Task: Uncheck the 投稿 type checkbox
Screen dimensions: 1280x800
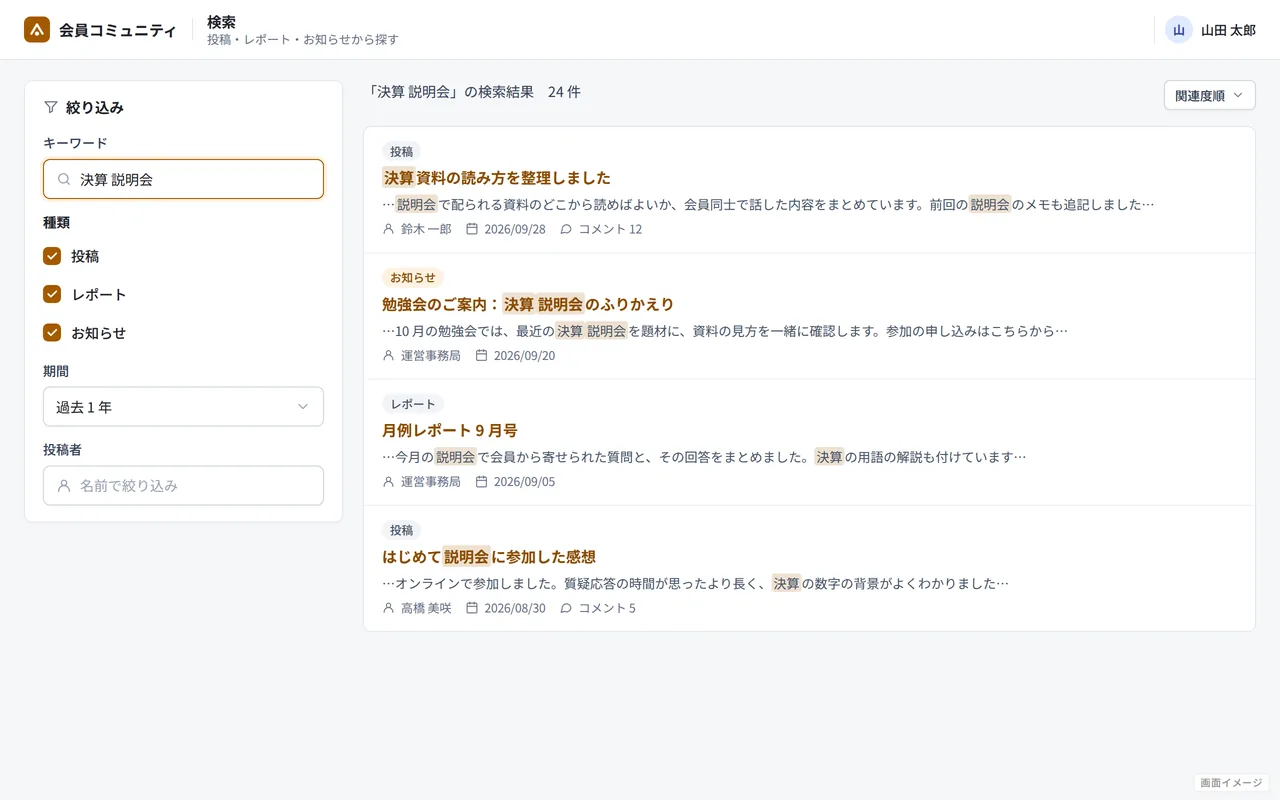Action: pyautogui.click(x=52, y=256)
